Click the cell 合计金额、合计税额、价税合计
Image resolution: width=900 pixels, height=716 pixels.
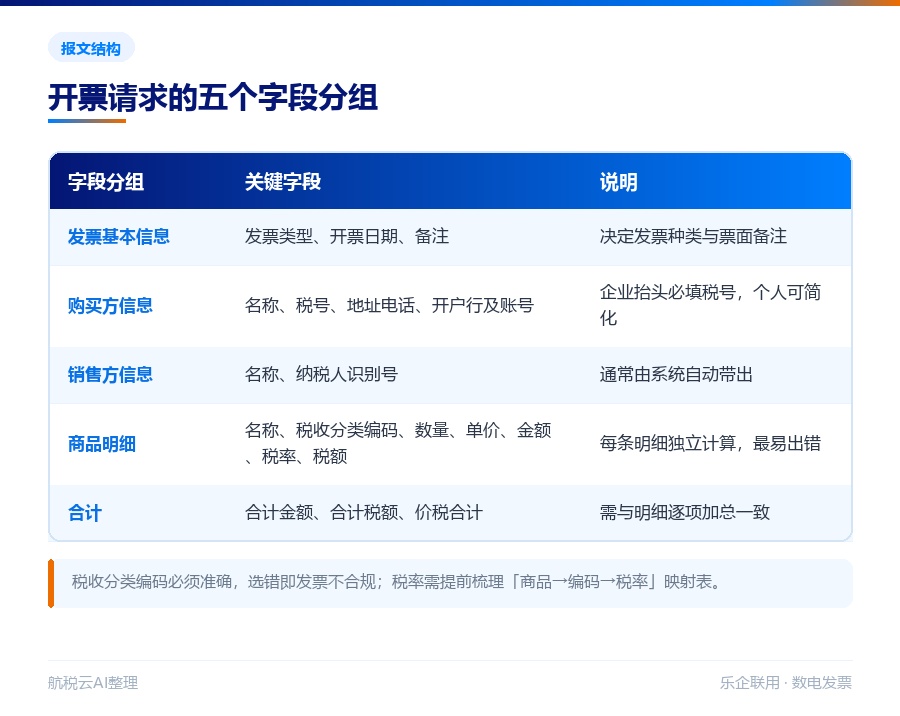pyautogui.click(x=364, y=512)
